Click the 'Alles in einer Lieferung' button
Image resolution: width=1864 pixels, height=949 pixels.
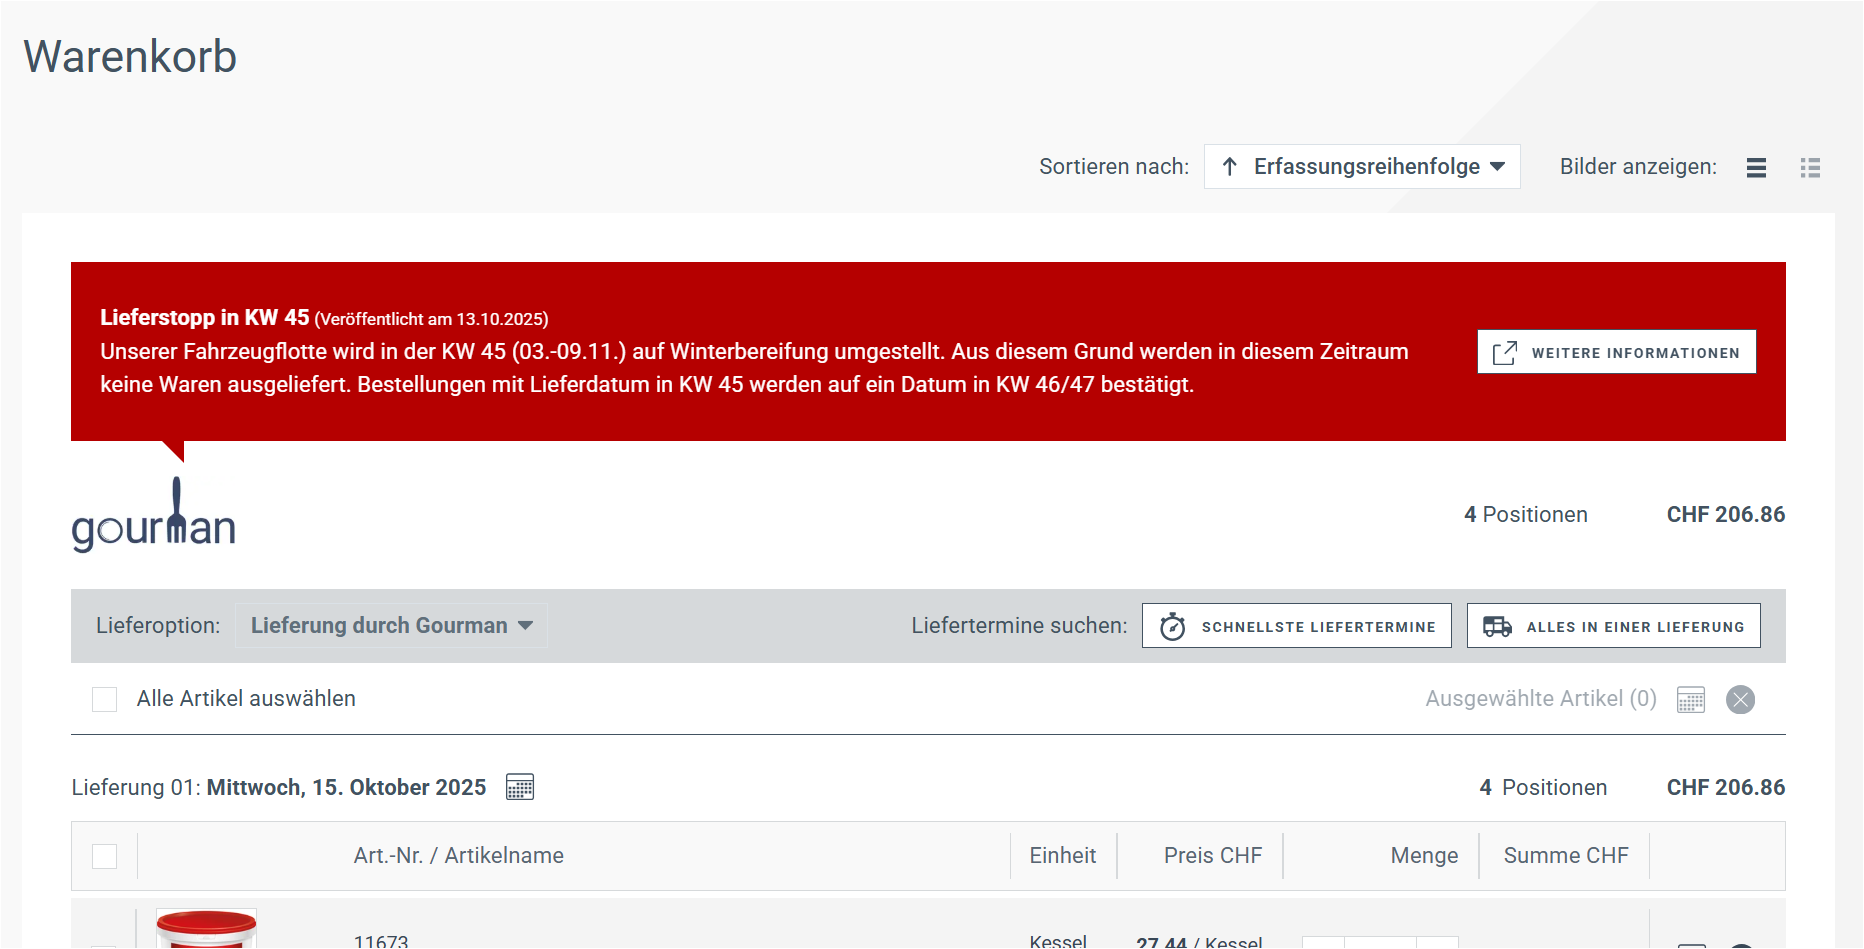click(1614, 626)
